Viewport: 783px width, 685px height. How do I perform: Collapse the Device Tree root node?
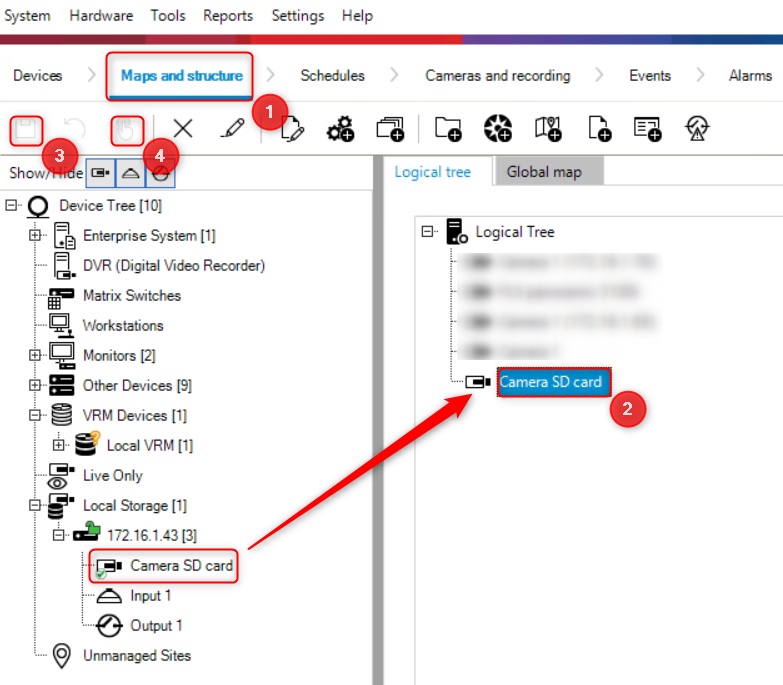click(x=11, y=205)
